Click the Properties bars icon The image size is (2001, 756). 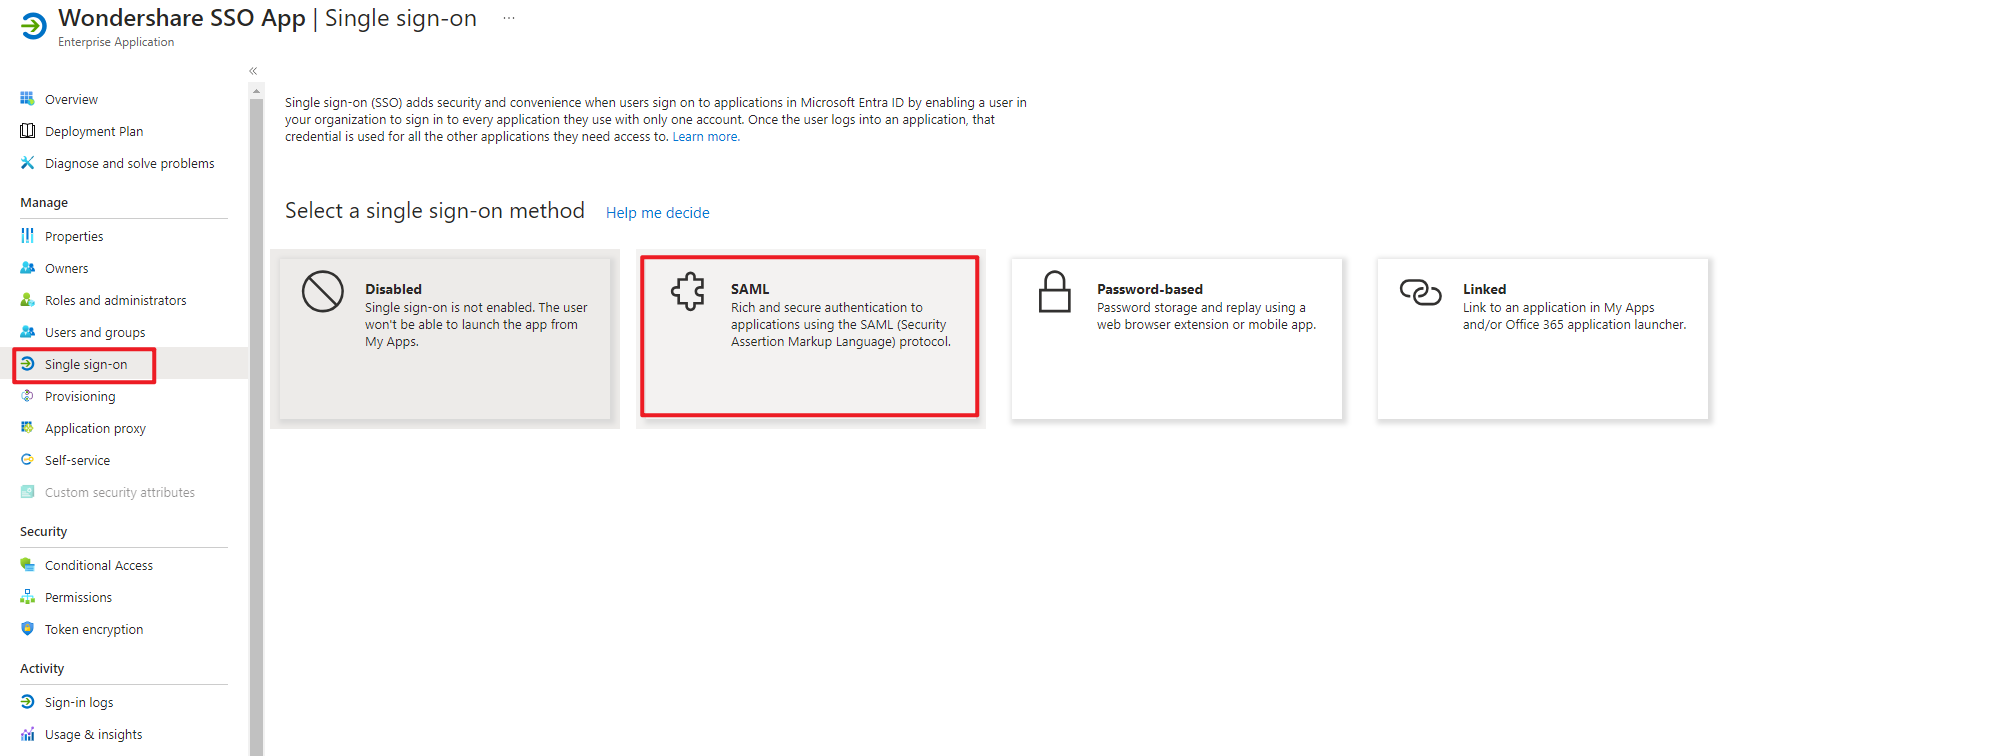click(27, 236)
